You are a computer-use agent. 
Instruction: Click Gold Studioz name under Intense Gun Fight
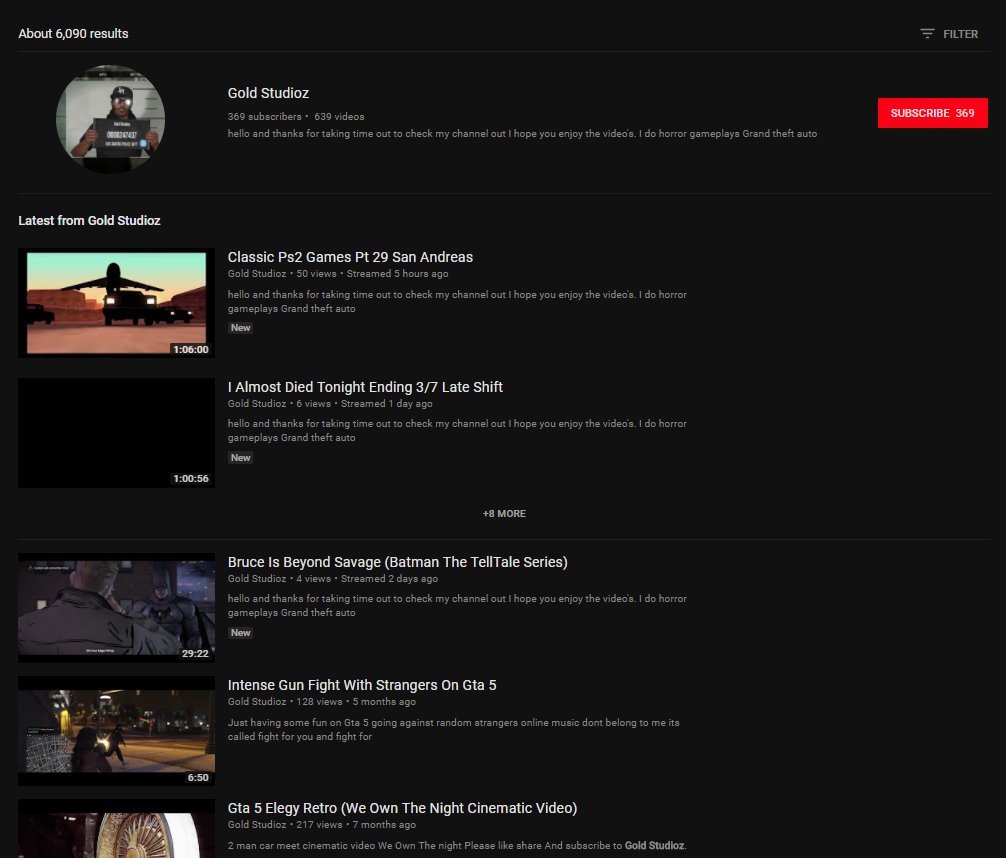(x=257, y=702)
